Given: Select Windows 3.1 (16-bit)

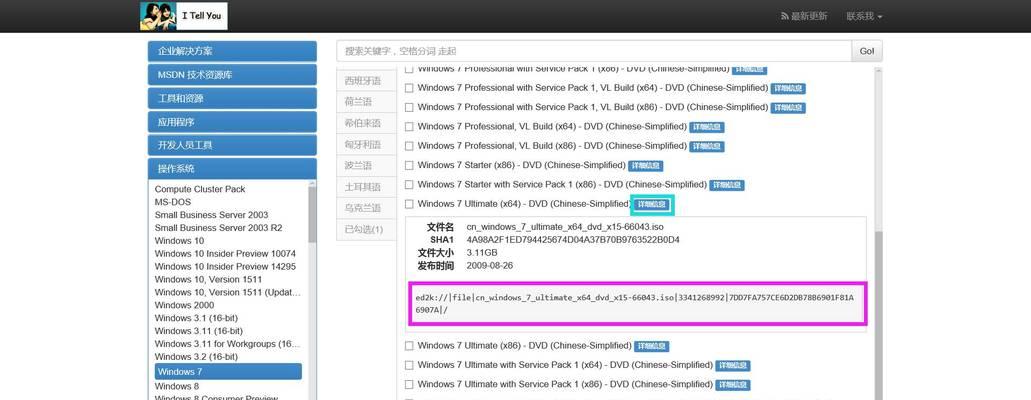Looking at the screenshot, I should click(x=196, y=318).
